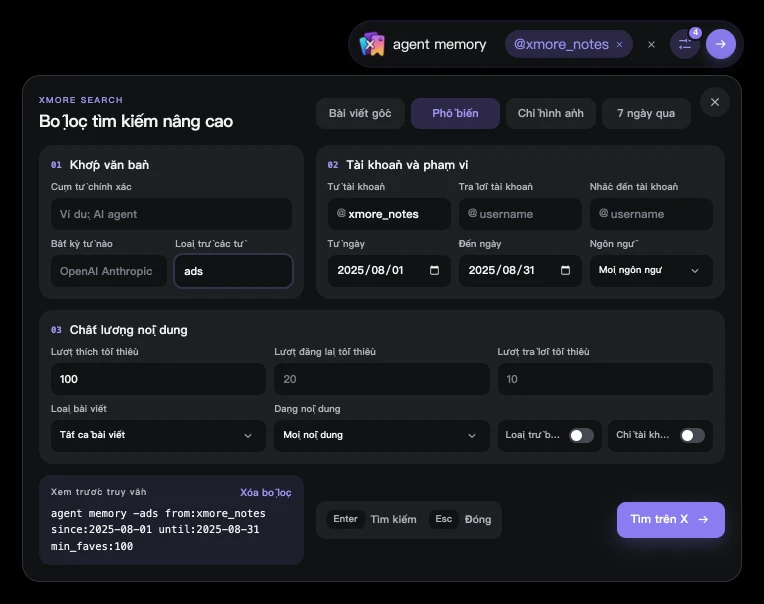
Task: Select the Phổ biến preset
Action: [x=455, y=113]
